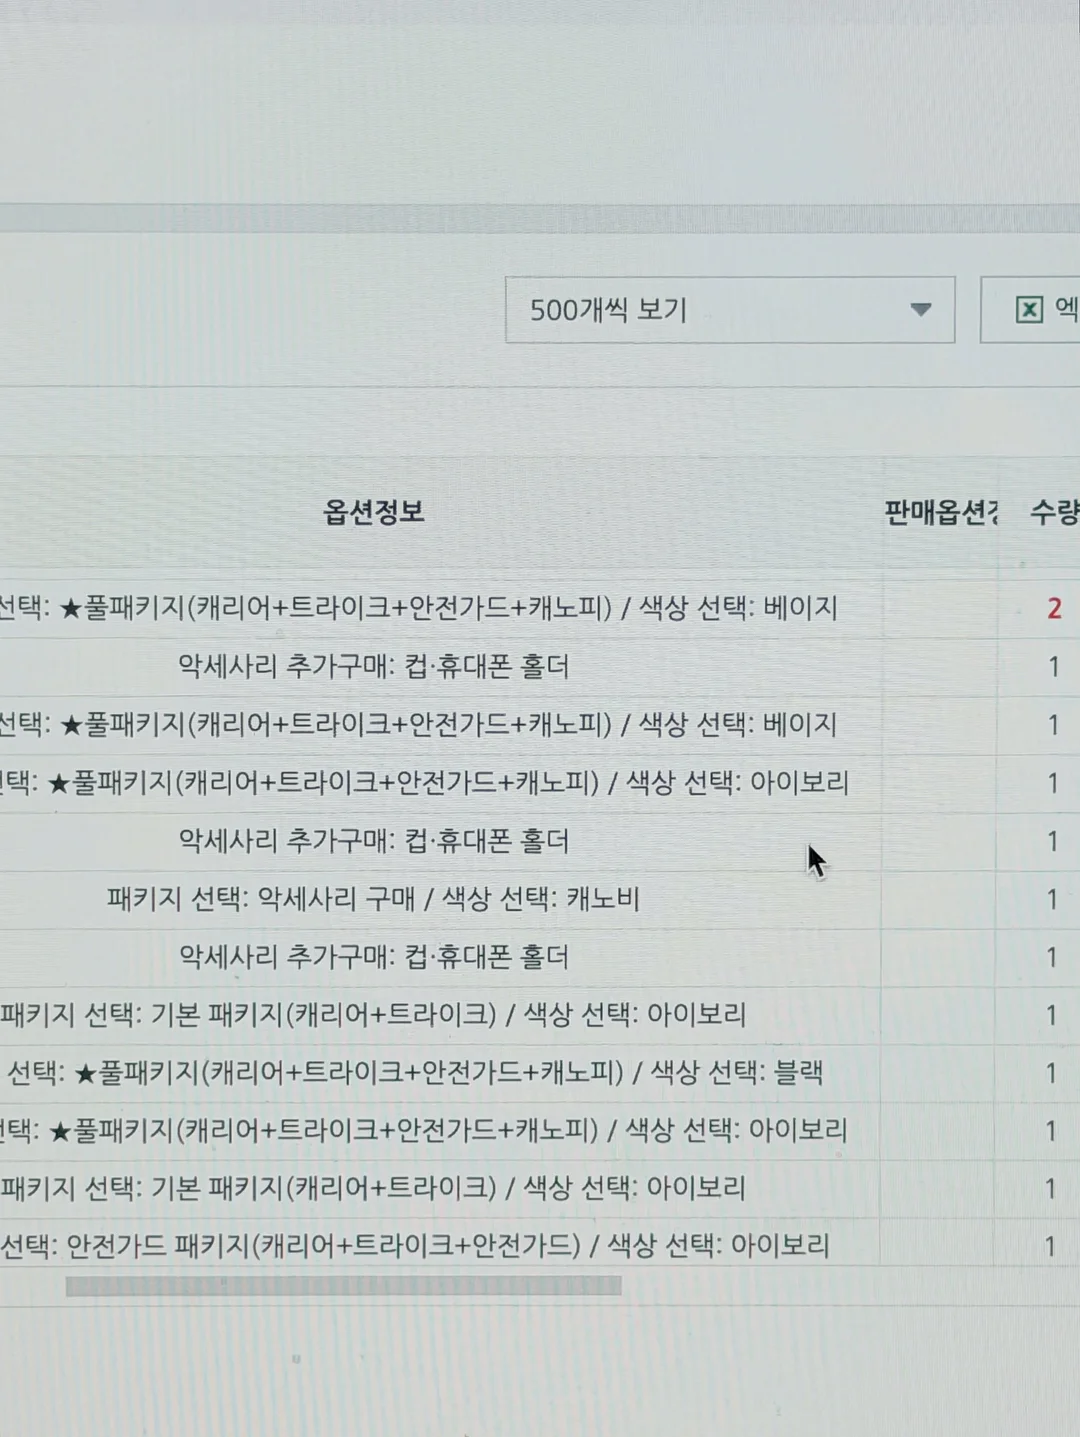Click the 옵션정보 column header
This screenshot has height=1437, width=1080.
(x=374, y=512)
